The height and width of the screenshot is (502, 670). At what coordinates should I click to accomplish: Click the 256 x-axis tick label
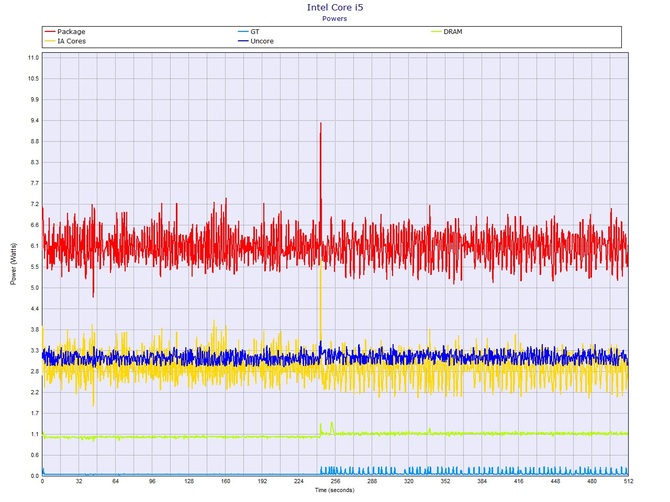point(335,481)
